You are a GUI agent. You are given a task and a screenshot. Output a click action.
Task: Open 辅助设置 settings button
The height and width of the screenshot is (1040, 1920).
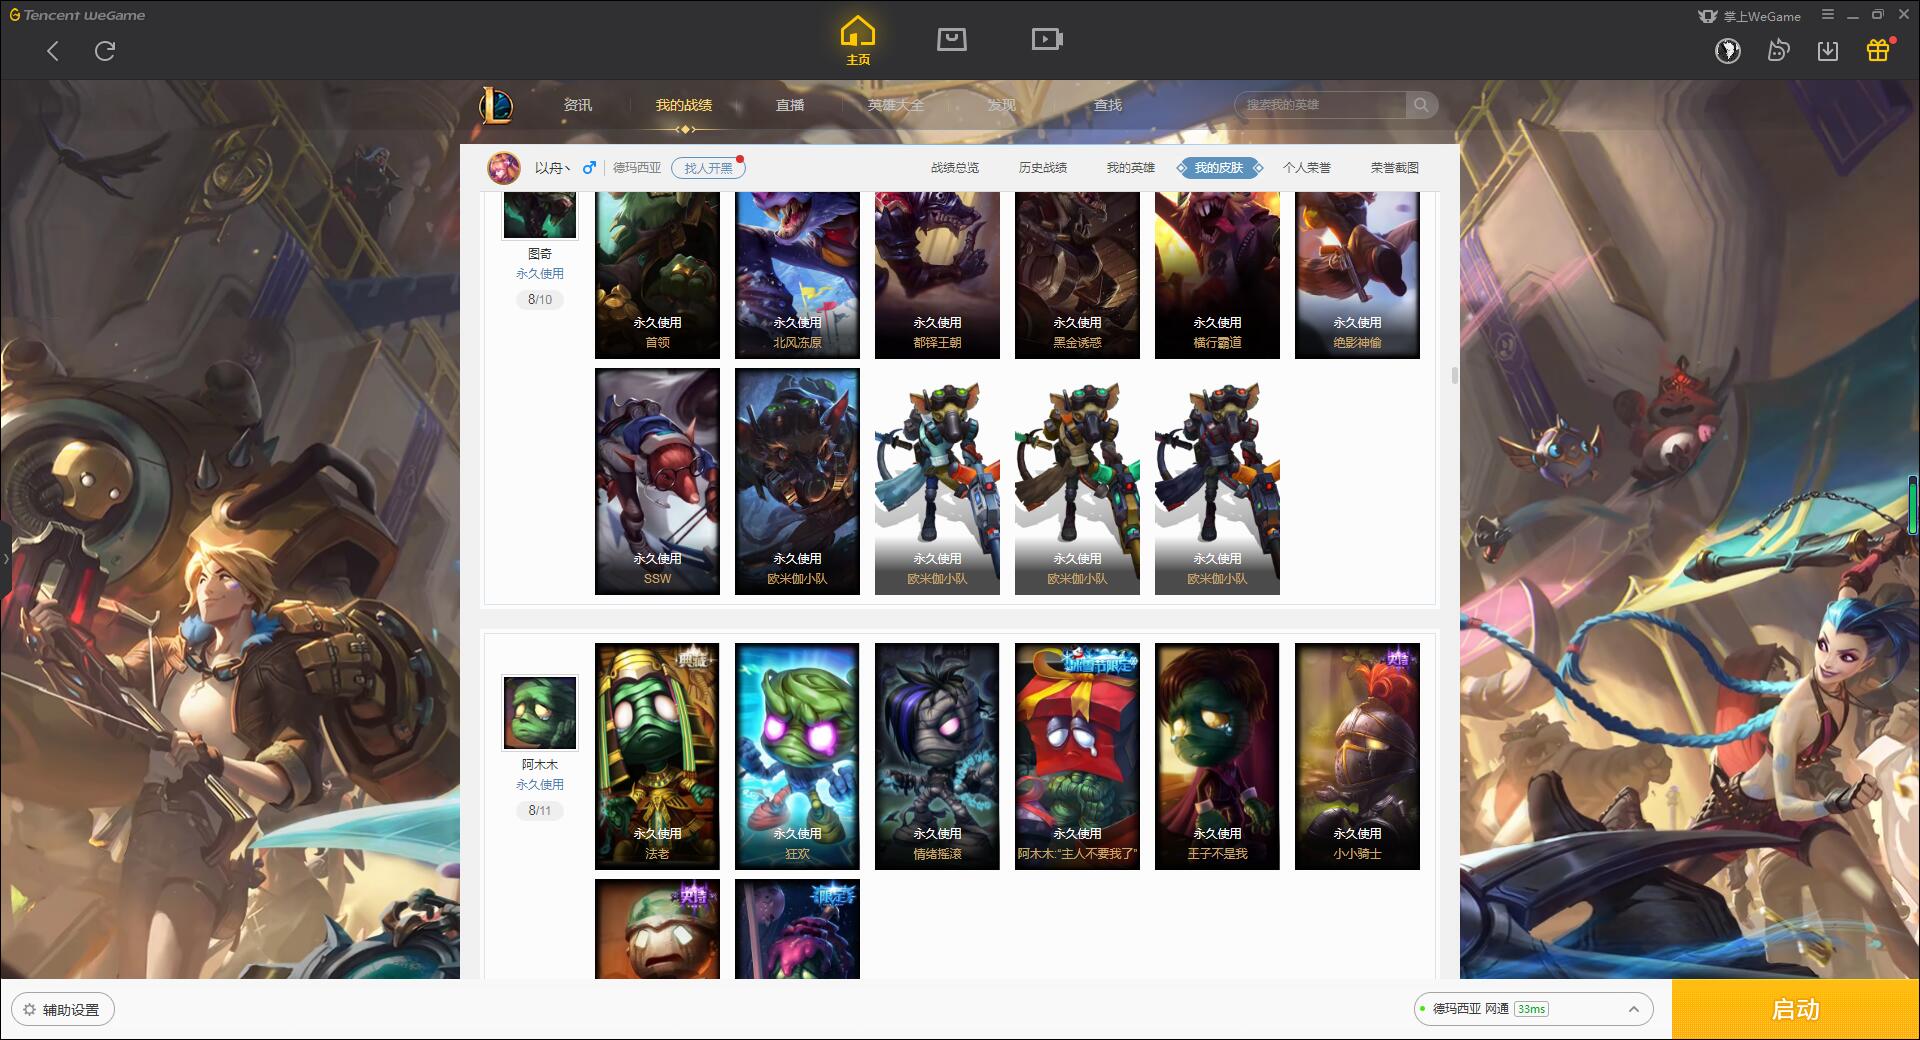[63, 1010]
